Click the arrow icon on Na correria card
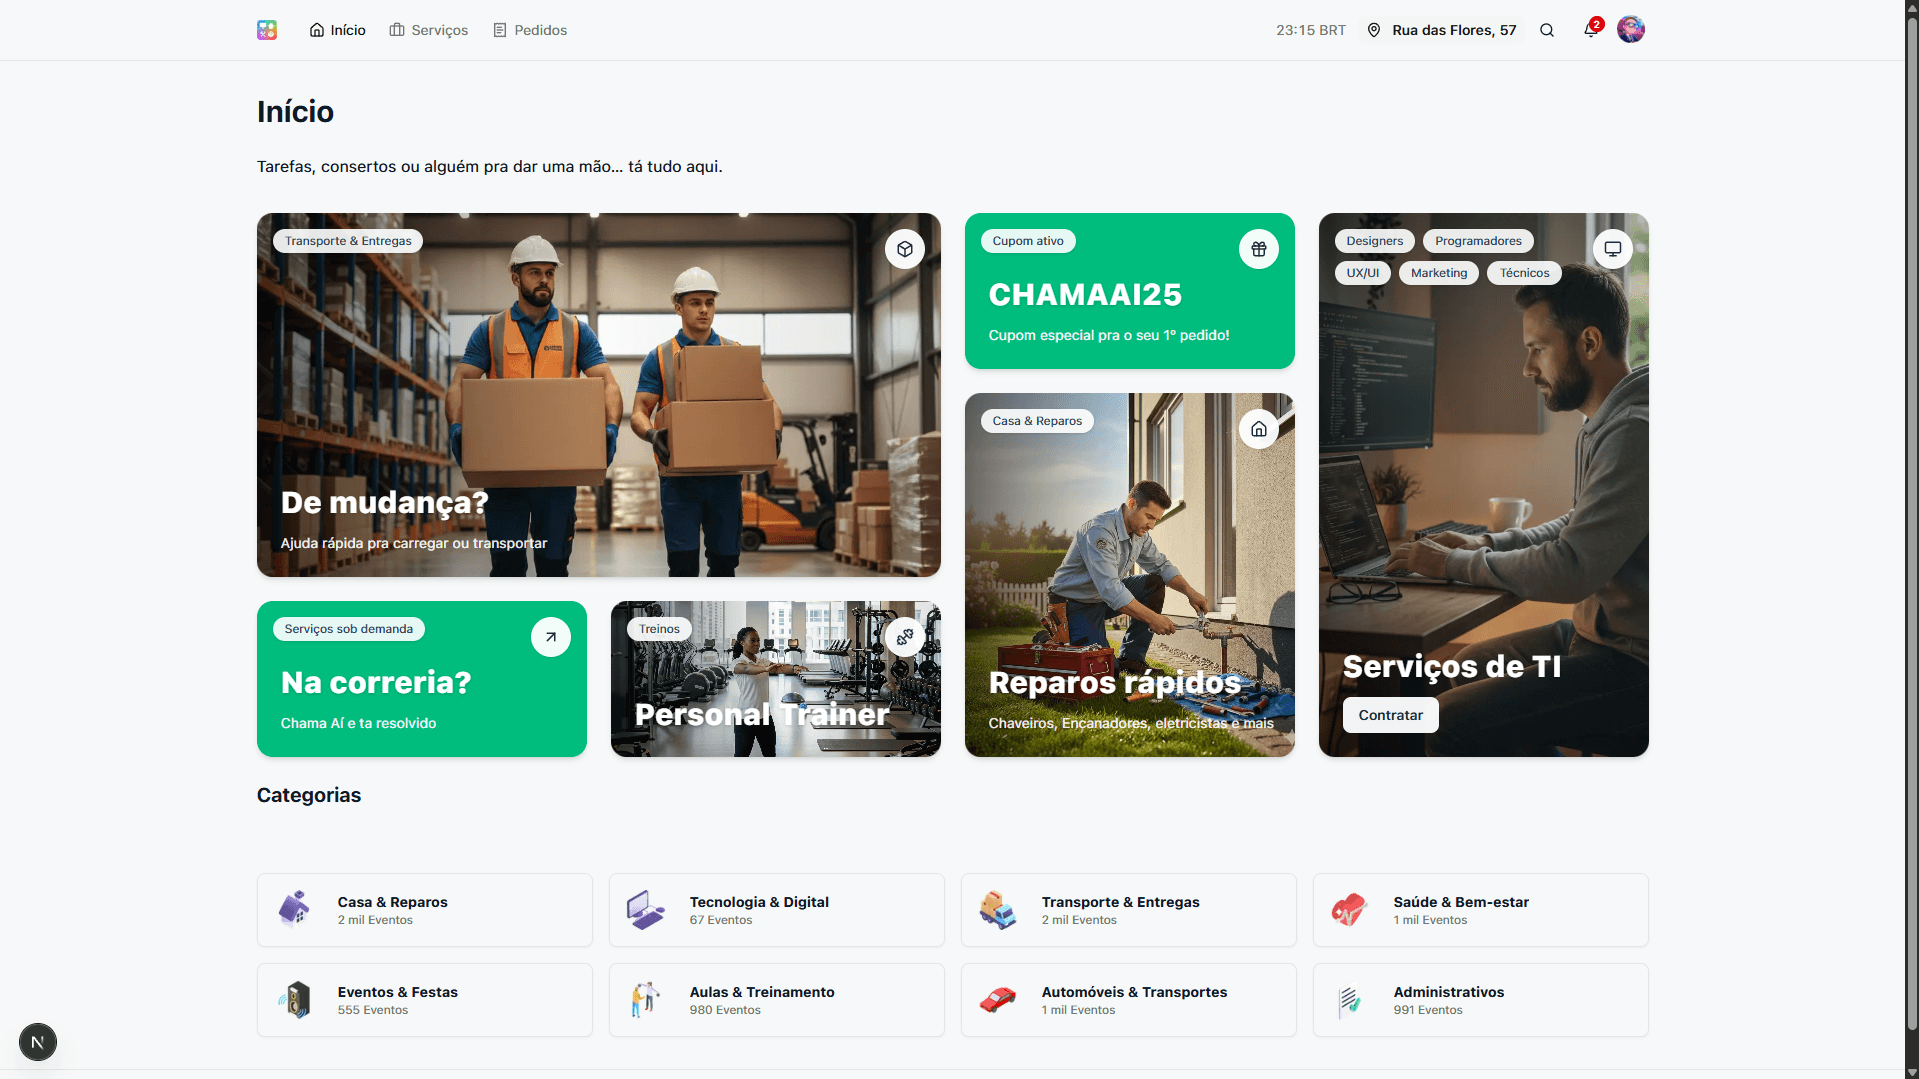 pos(550,637)
